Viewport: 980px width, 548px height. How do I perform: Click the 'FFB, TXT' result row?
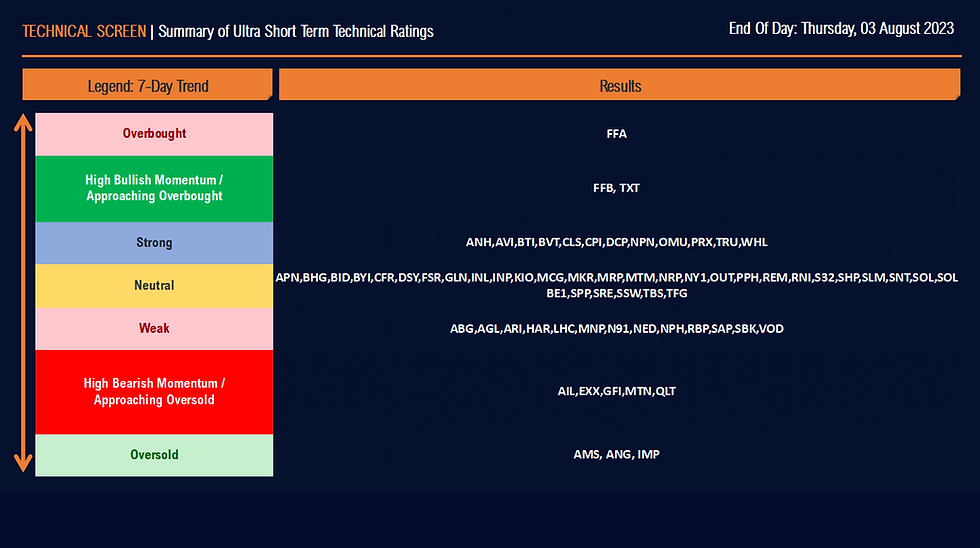click(x=616, y=188)
